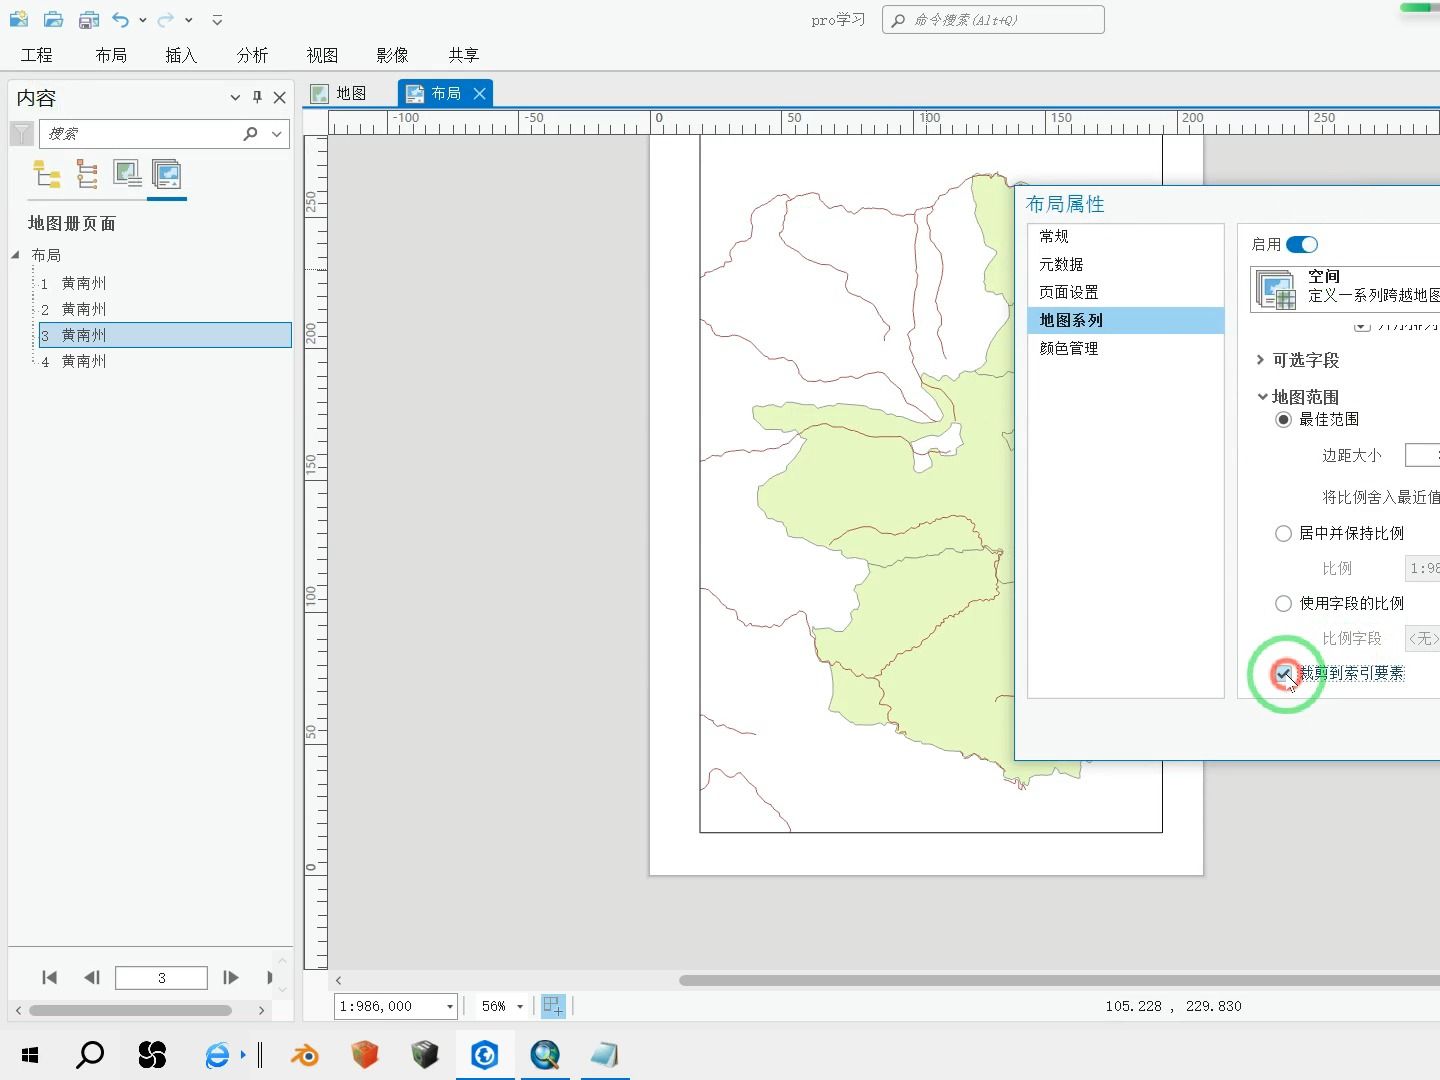This screenshot has height=1080, width=1440.
Task: Select page 2 黄南州 in the list
Action: [164, 309]
